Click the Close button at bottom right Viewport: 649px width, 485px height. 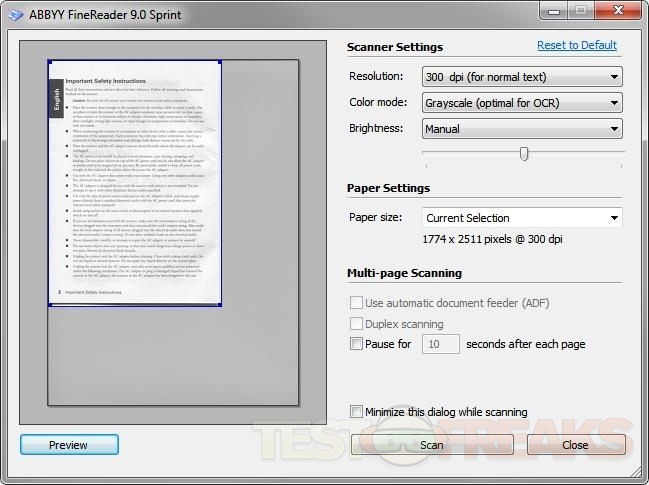575,445
